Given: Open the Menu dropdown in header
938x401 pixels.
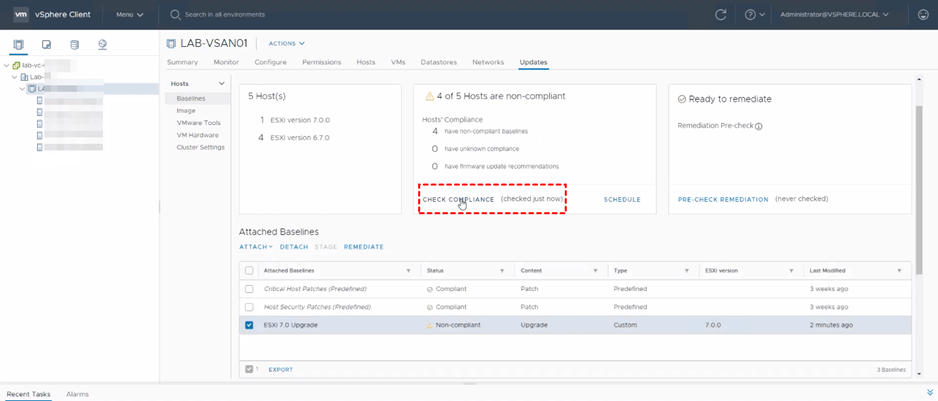Looking at the screenshot, I should click(x=129, y=15).
